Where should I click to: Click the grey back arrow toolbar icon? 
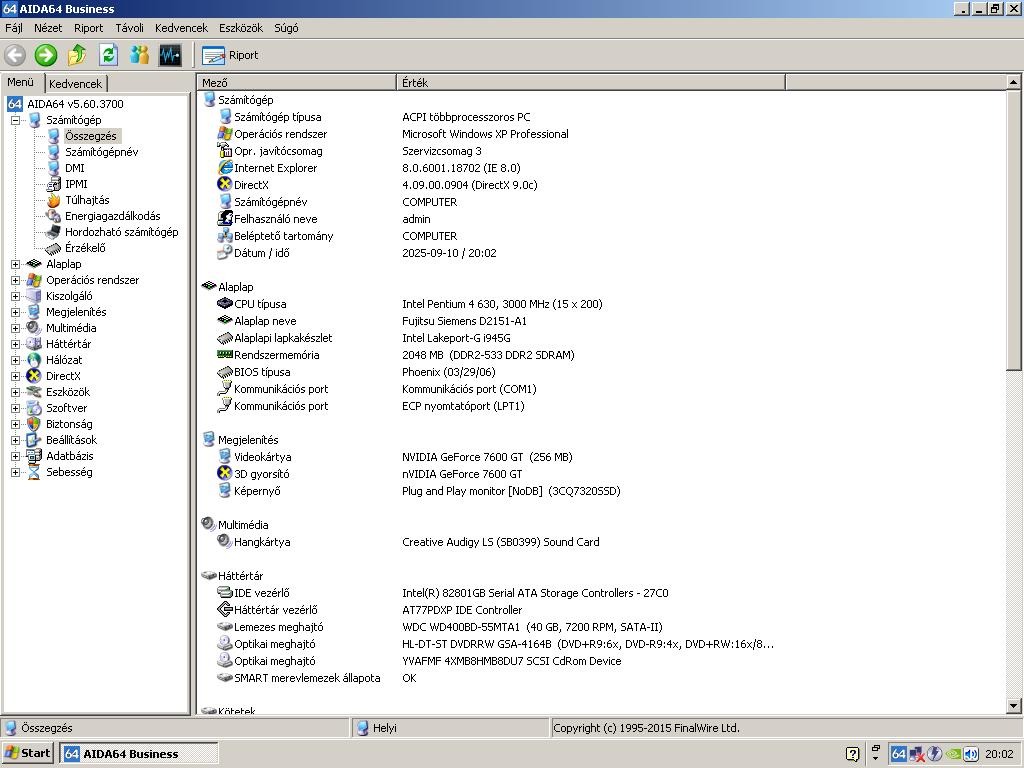15,56
